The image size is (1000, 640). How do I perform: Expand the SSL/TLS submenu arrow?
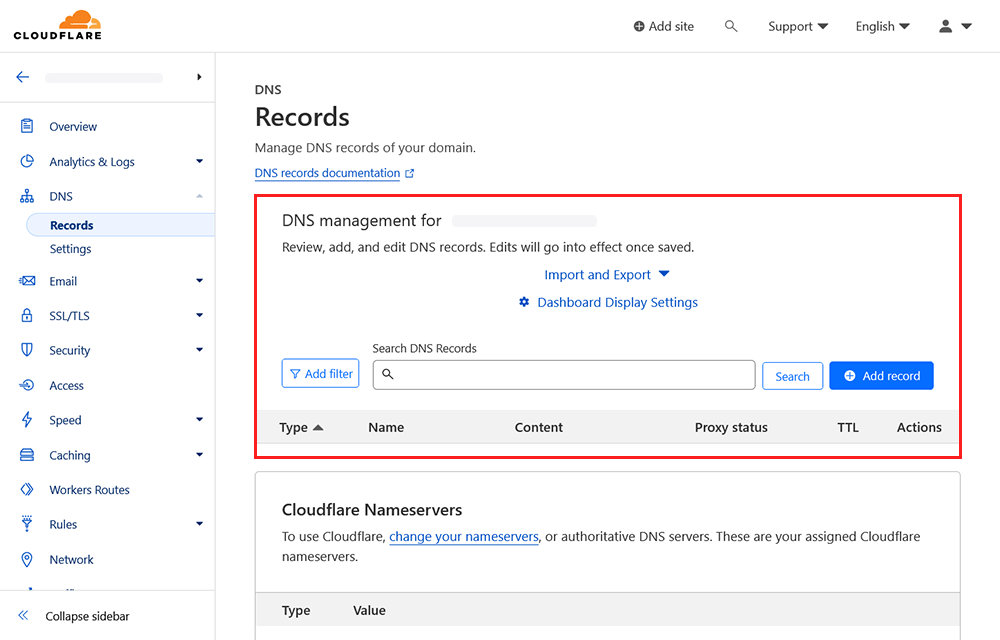[x=200, y=315]
